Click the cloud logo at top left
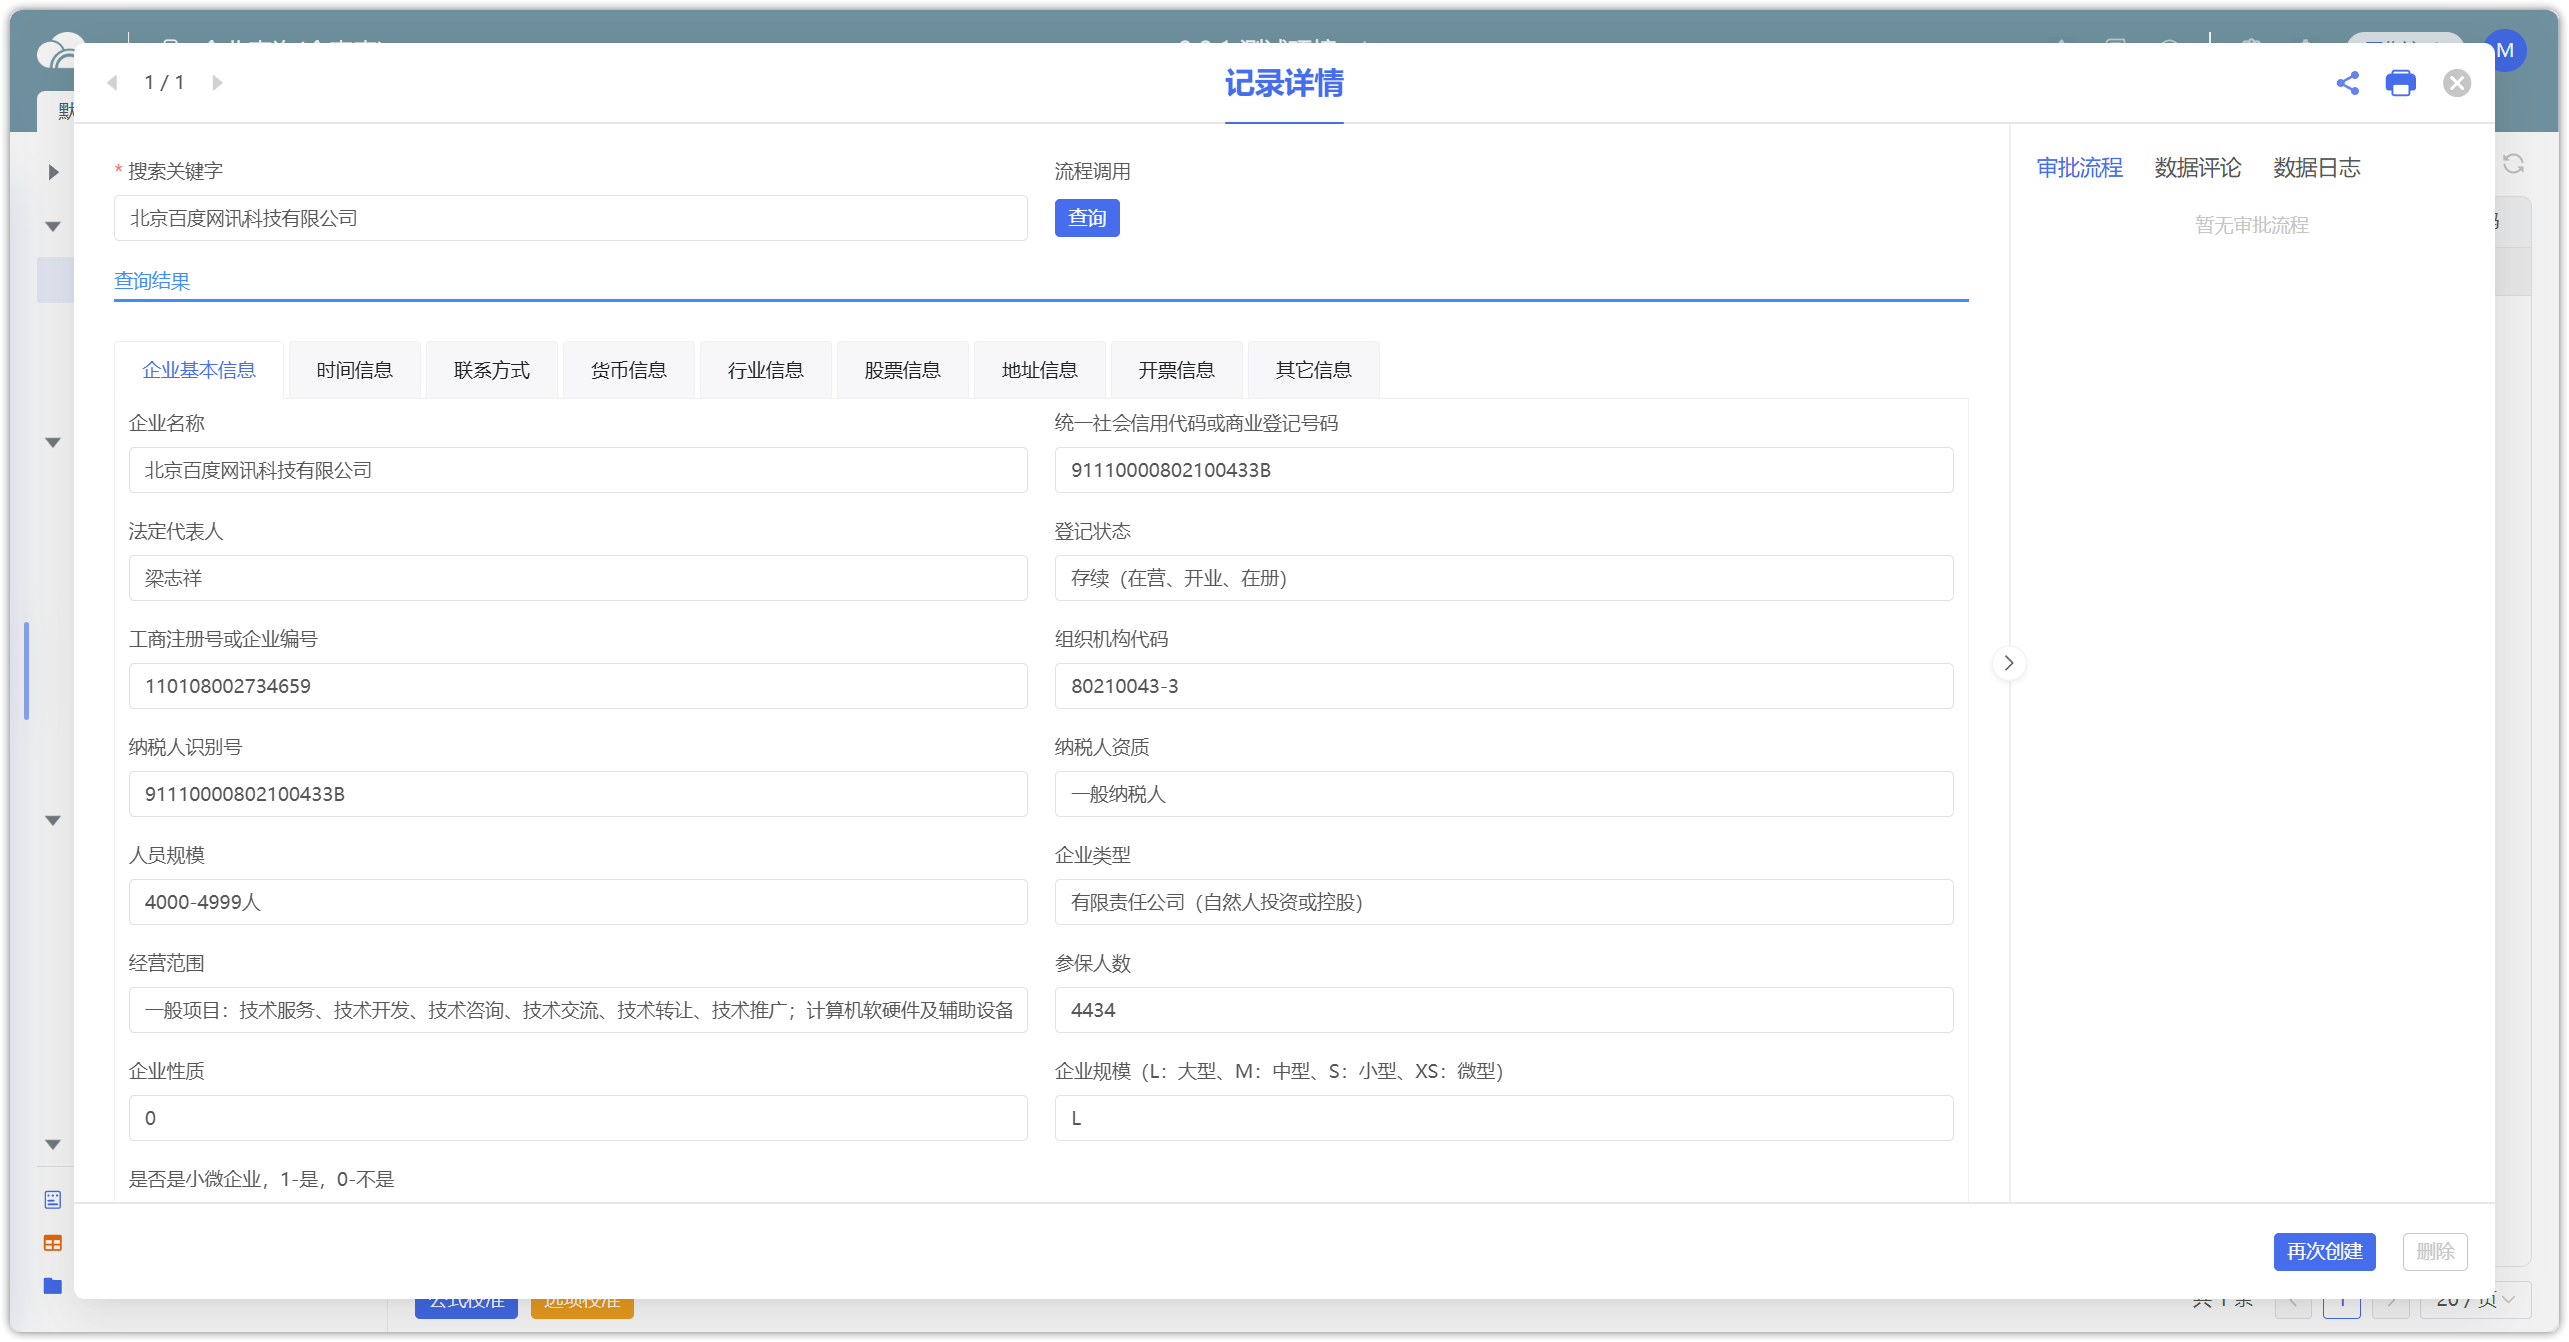This screenshot has height=1342, width=2569. tap(58, 50)
